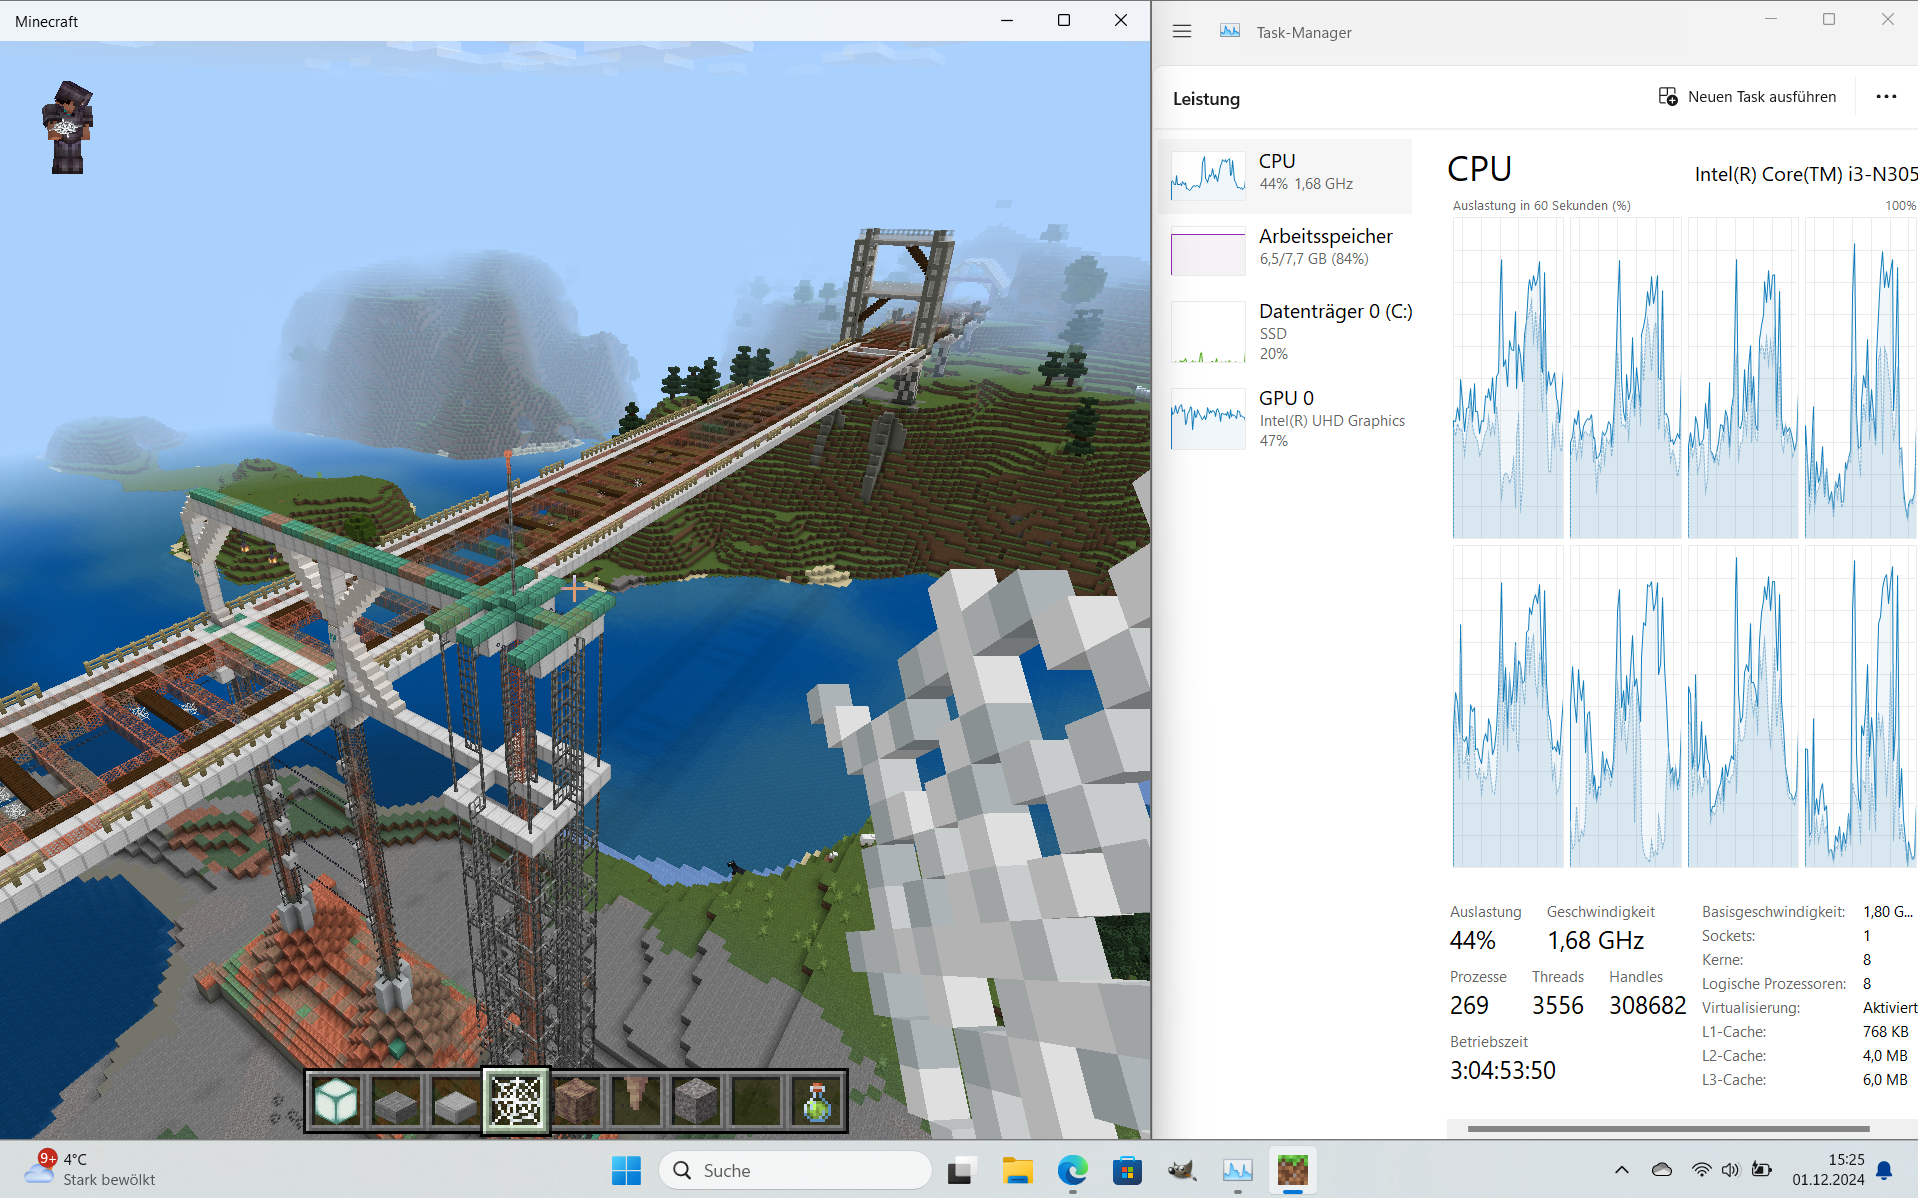Open the Task Manager hamburger navigation menu
The image size is (1918, 1198).
tap(1181, 31)
